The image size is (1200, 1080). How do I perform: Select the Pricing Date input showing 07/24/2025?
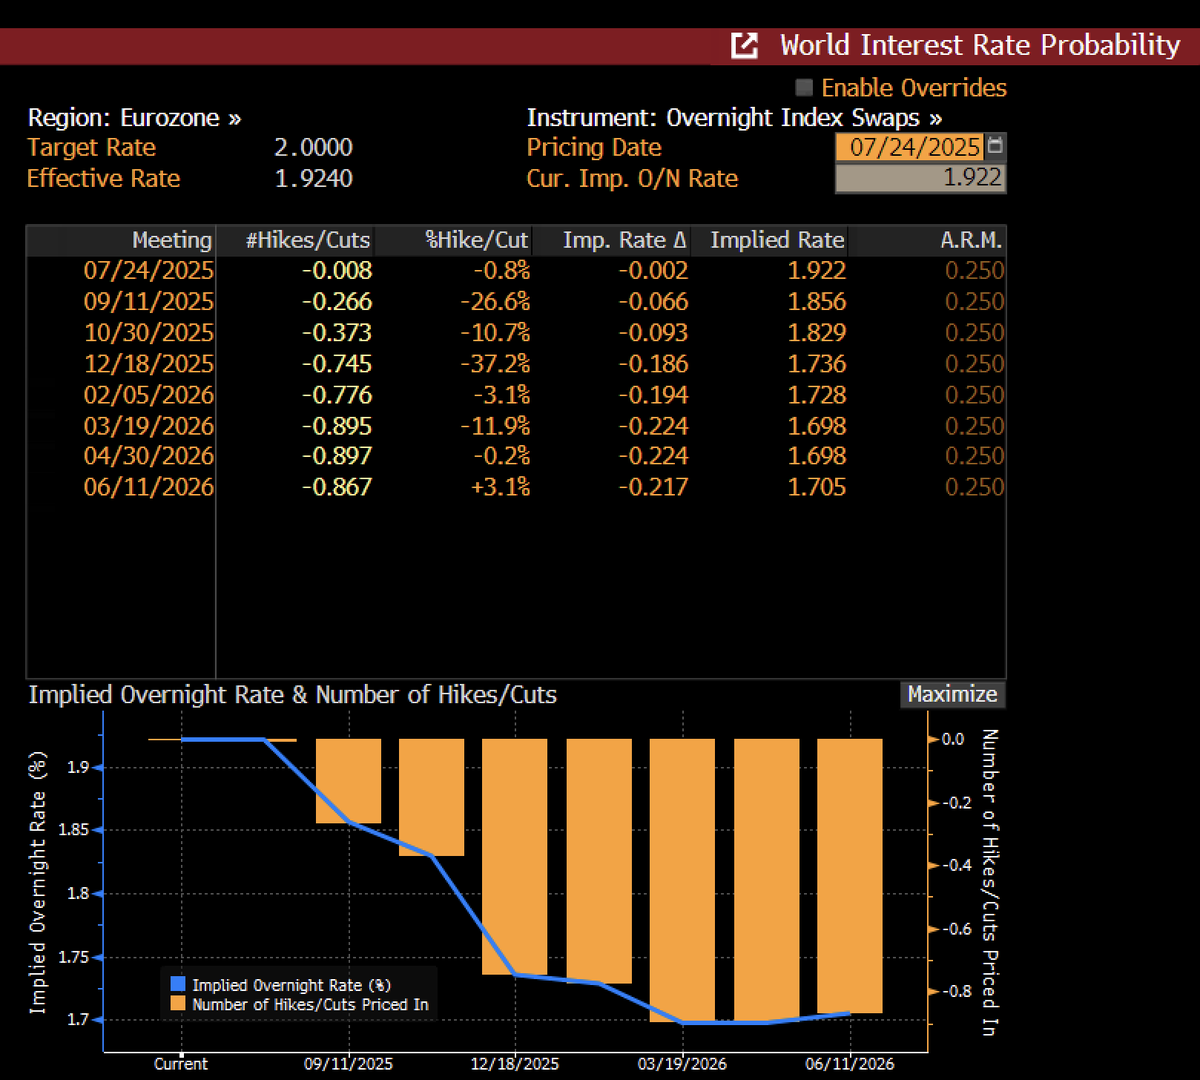coord(908,147)
